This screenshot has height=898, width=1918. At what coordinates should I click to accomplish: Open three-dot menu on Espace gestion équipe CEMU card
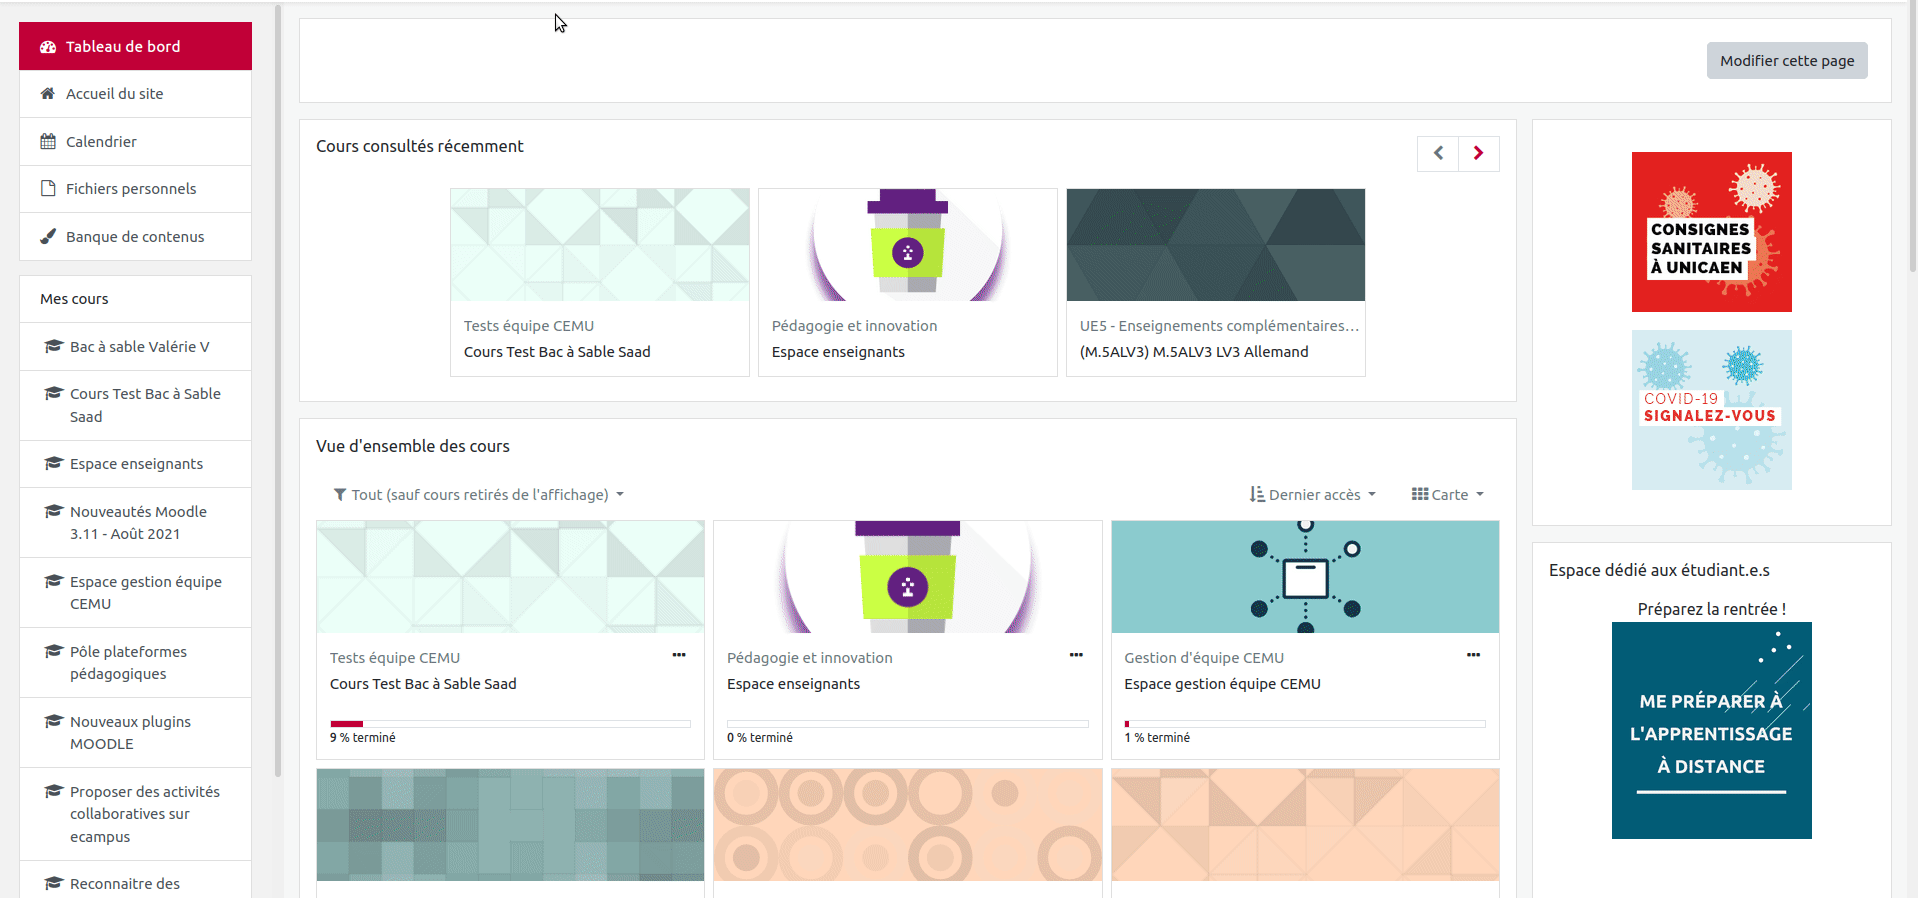[1473, 655]
